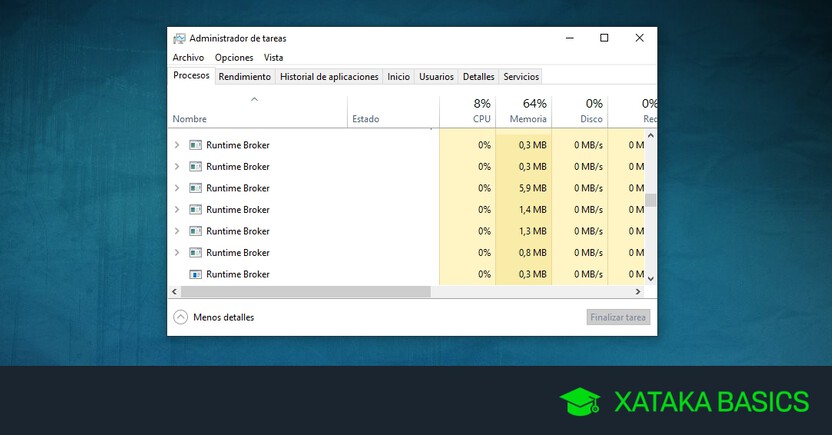Screen dimensions: 832x435
Task: Click the Runtime Broker icon showing 1,4 MB
Action: click(x=196, y=210)
